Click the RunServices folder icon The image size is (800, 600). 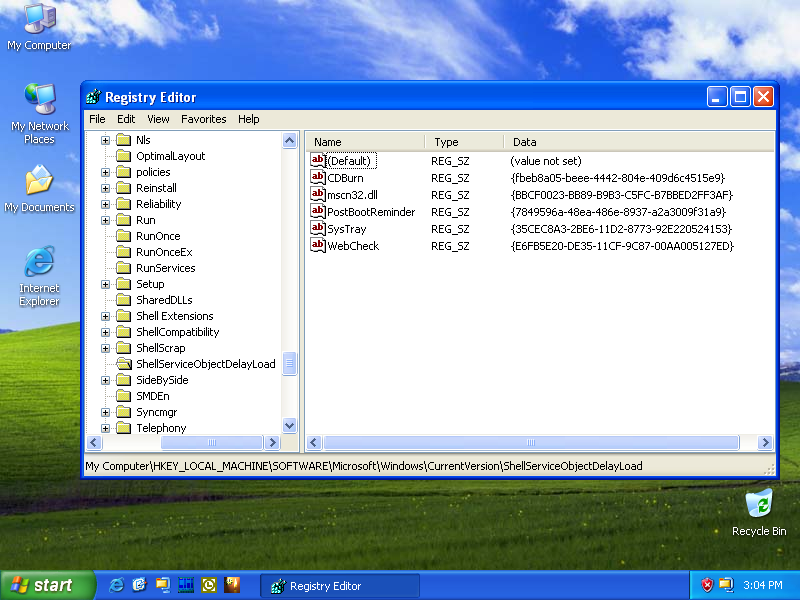pos(123,268)
